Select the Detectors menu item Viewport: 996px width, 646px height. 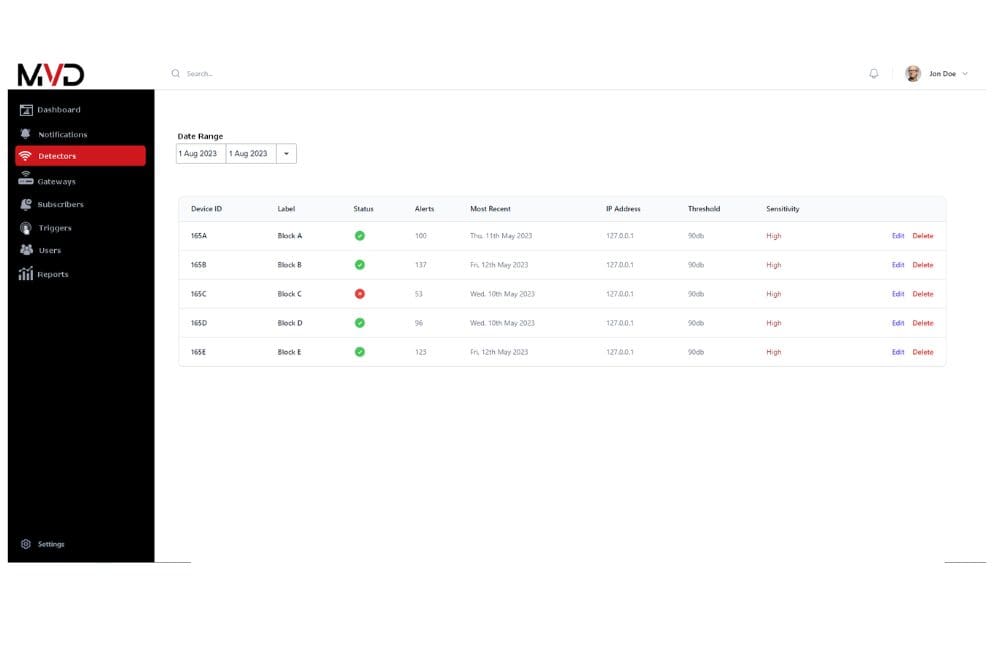click(80, 156)
